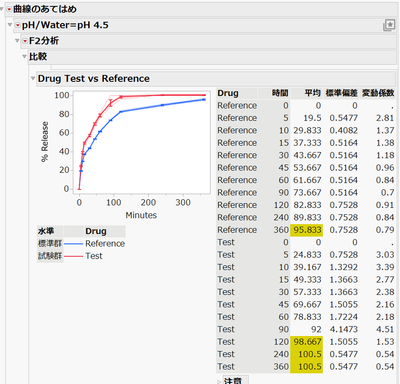Screen dimensions: 400x384
Task: Collapse the pH/Water=pH 4.5 outline with gray triangle
Action: 10,25
